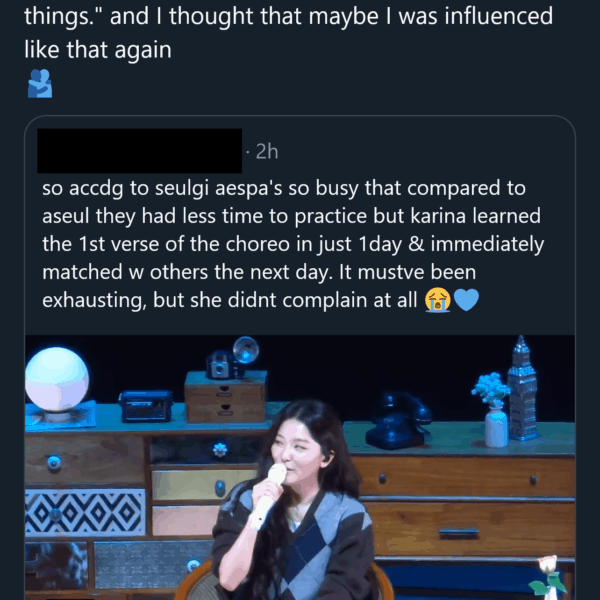The image size is (600, 600).
Task: Click the glowing globe lamp in the photo
Action: pos(56,381)
